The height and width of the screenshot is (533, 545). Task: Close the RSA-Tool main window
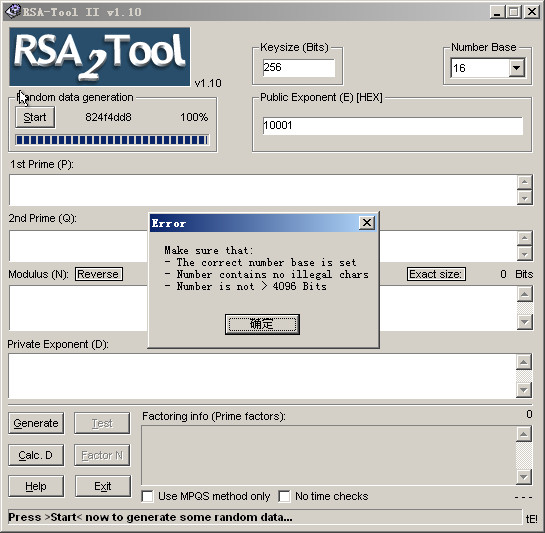click(x=532, y=12)
